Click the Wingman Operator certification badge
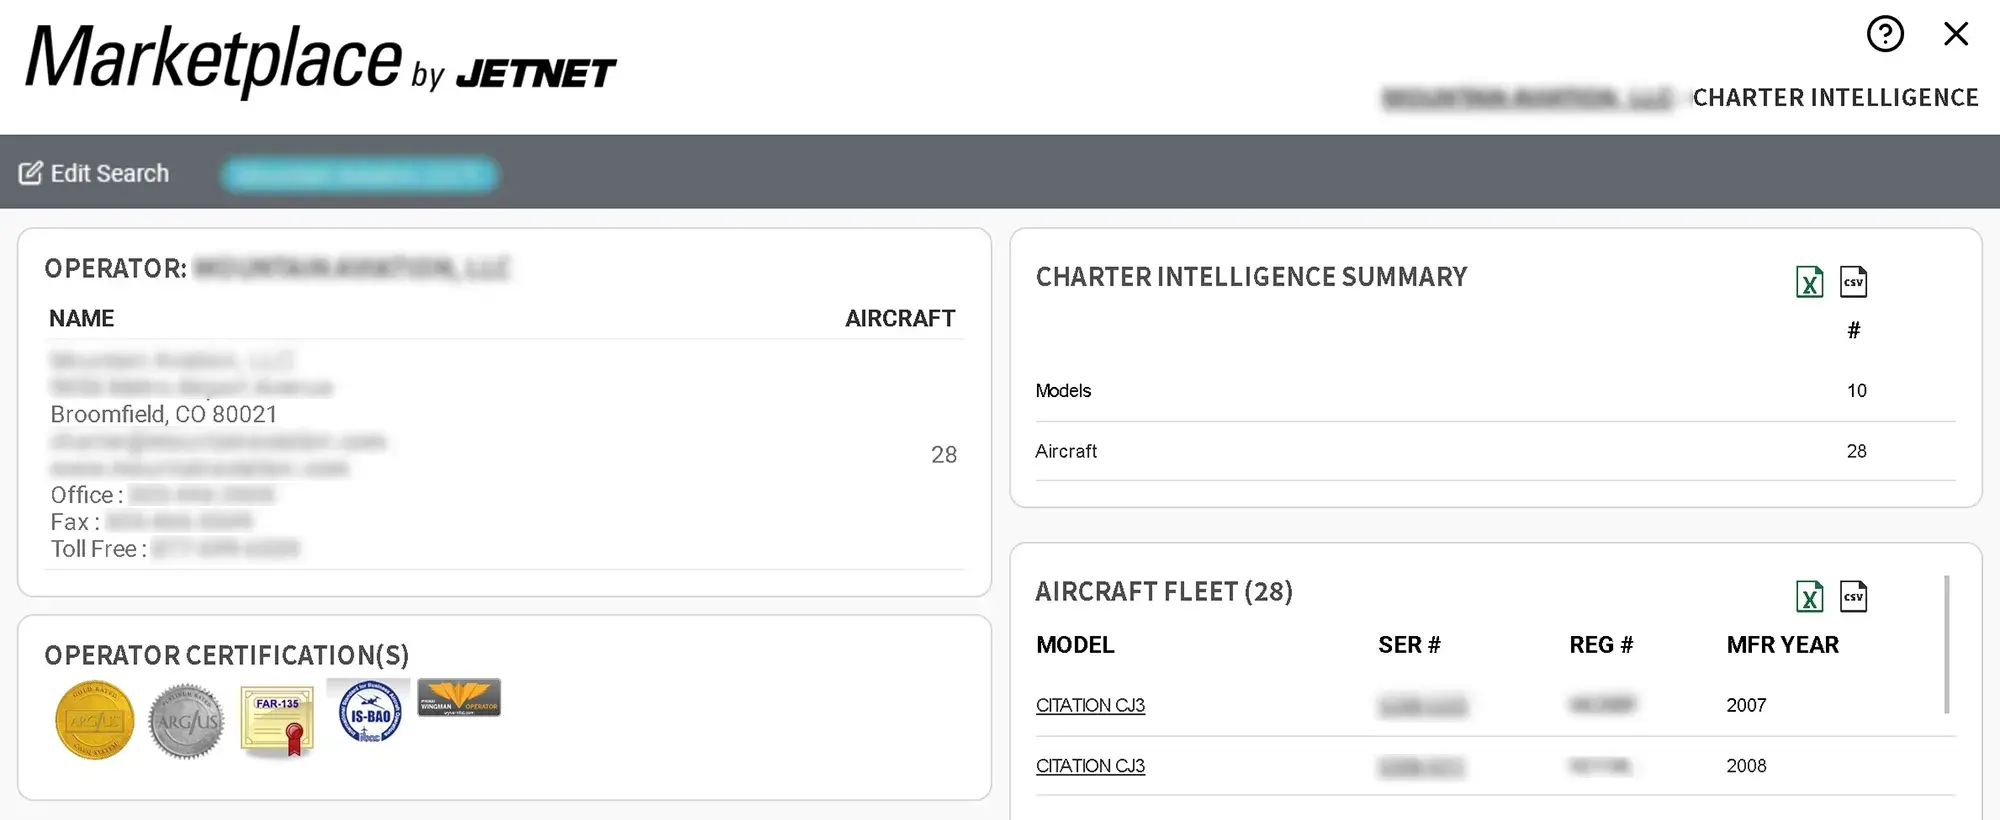Viewport: 2000px width, 820px height. [459, 698]
